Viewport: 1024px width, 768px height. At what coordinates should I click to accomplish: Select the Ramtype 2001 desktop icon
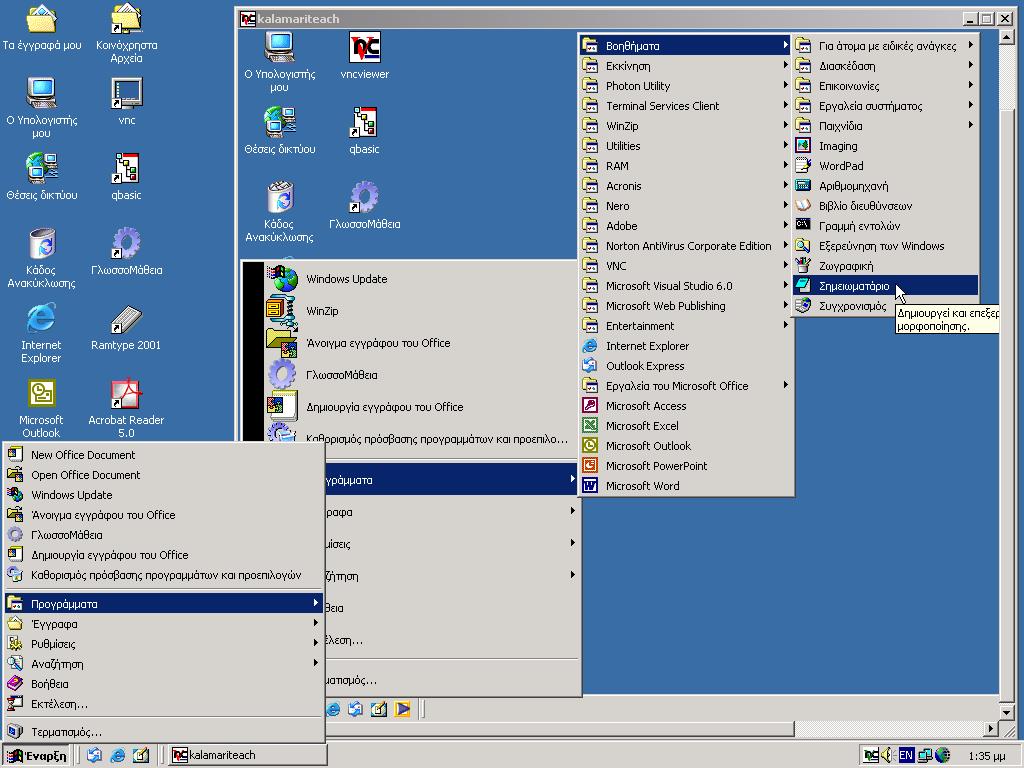point(126,327)
